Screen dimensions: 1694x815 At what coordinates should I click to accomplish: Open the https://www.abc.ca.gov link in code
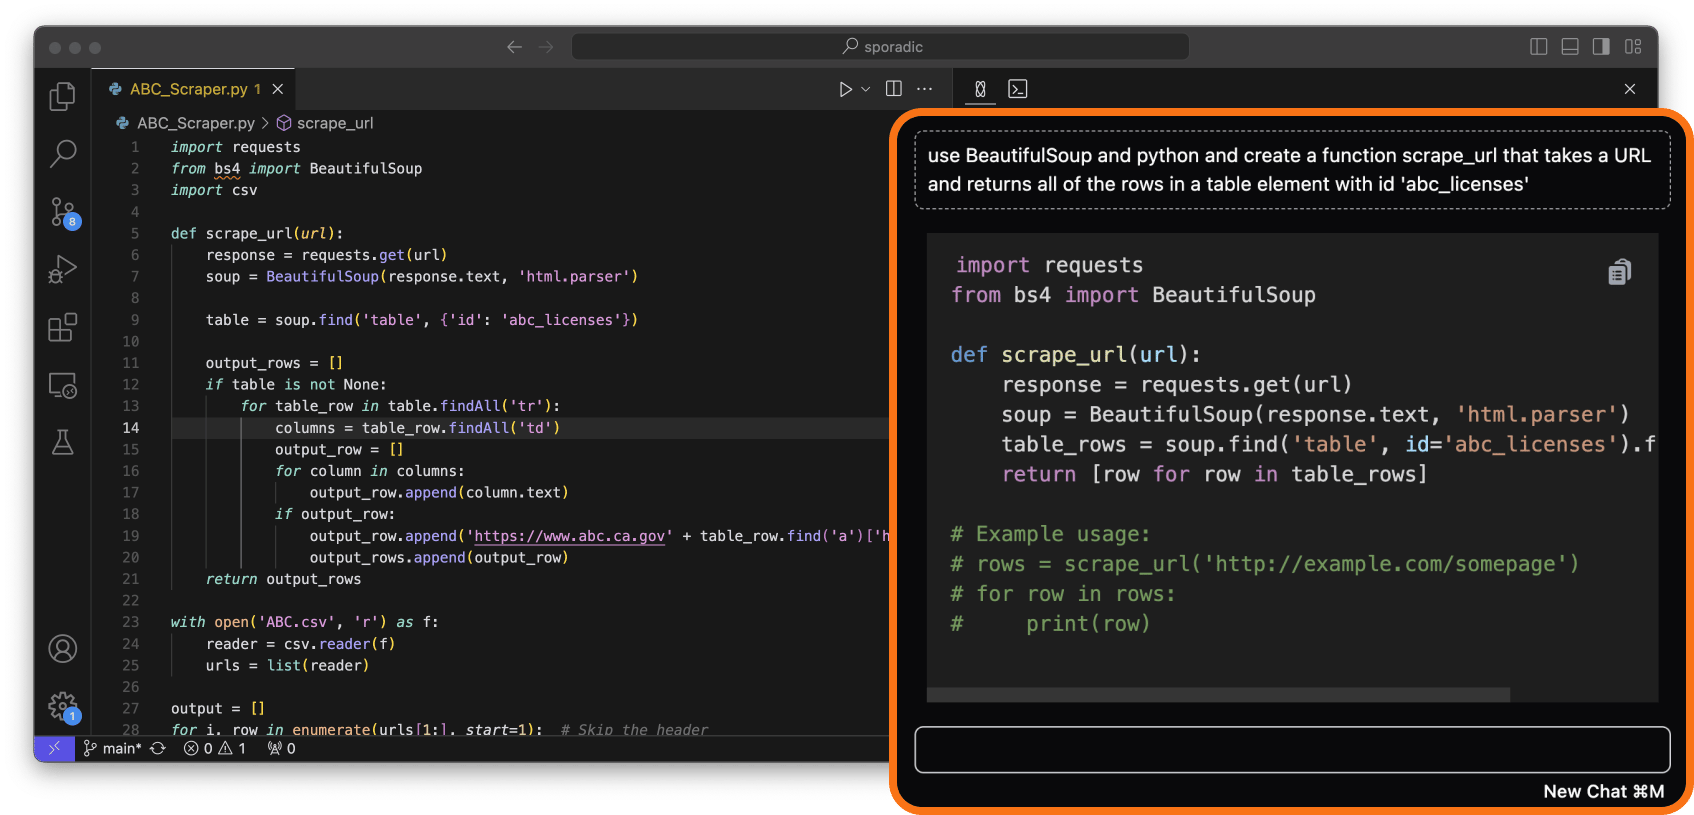click(x=570, y=536)
